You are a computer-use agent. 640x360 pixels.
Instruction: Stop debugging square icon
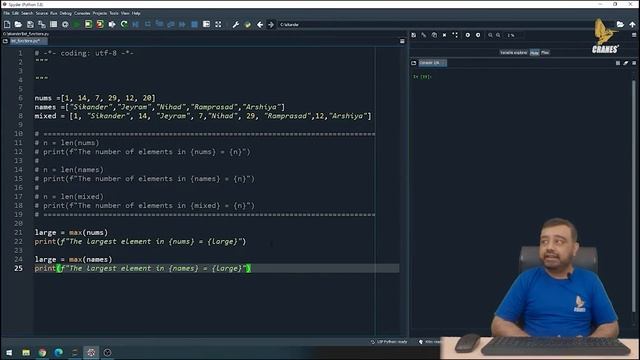[194, 24]
